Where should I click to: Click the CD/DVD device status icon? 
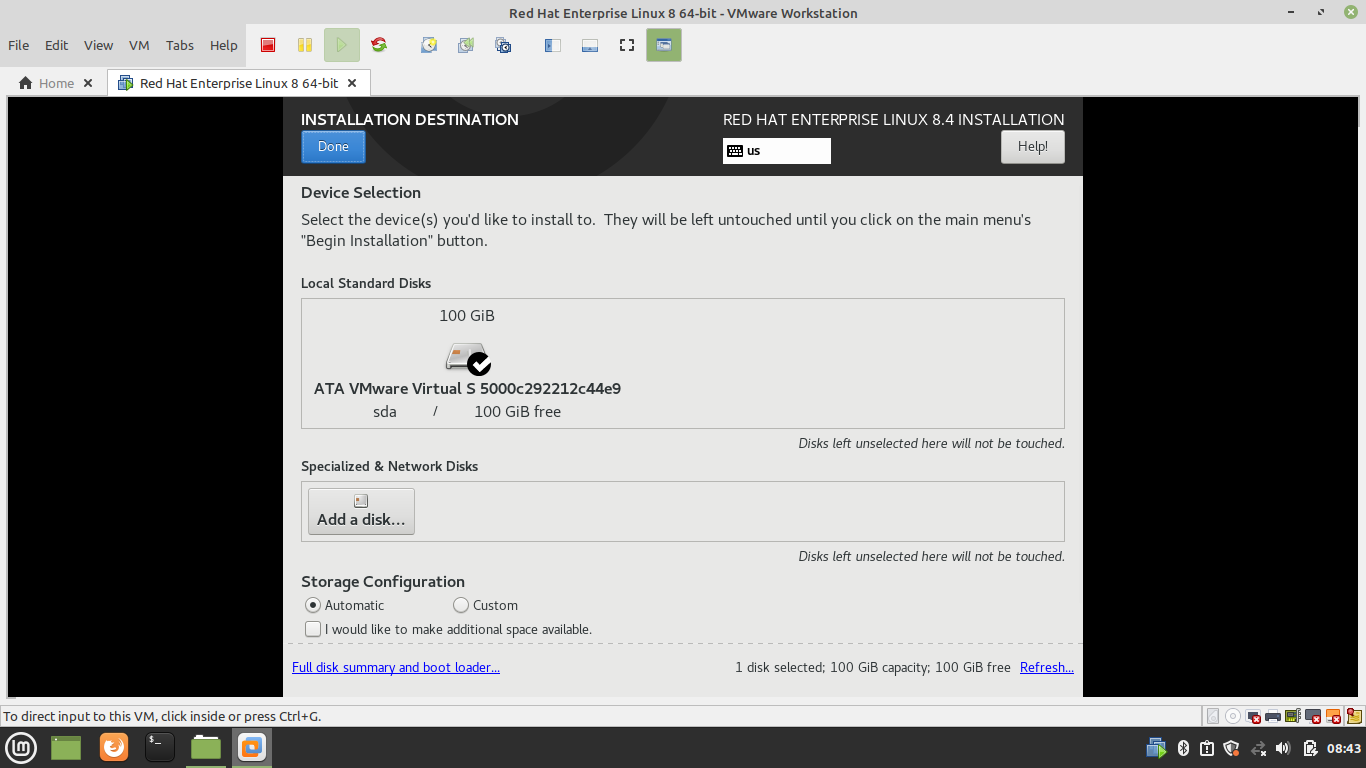point(1233,716)
